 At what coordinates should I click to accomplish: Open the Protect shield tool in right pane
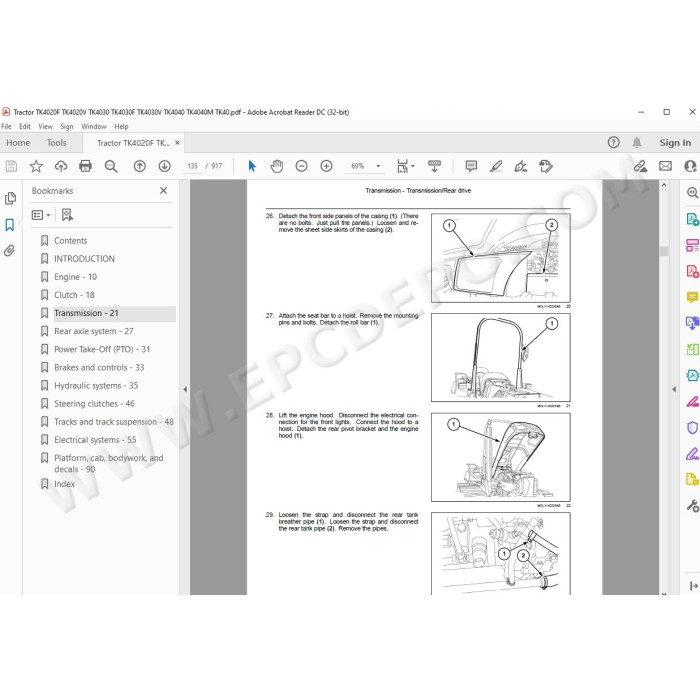(692, 428)
